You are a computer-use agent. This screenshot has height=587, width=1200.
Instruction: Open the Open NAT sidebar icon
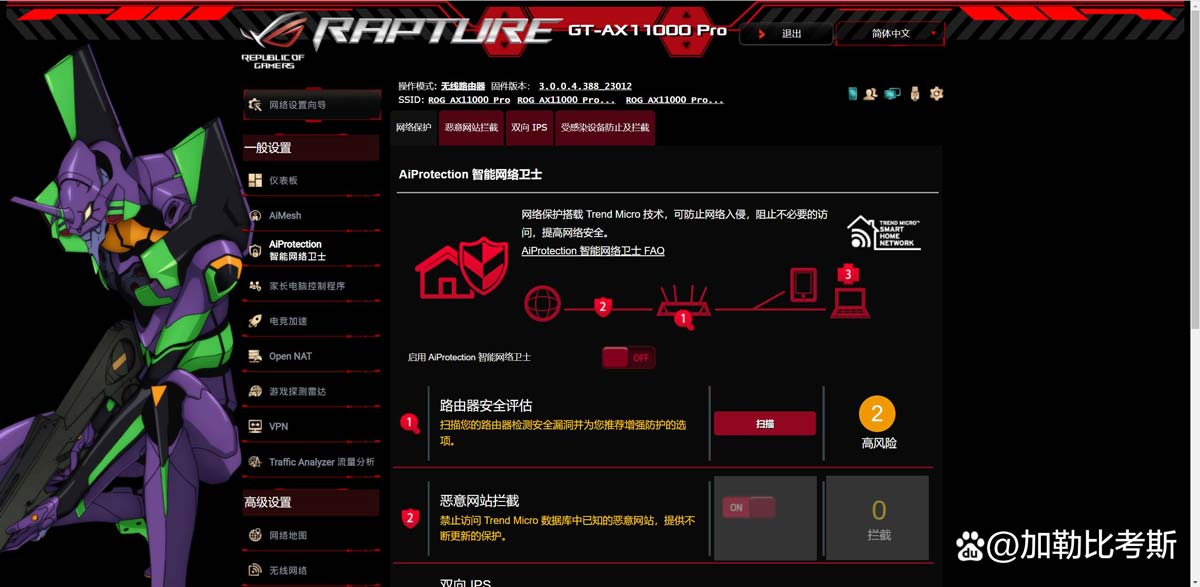[255, 356]
